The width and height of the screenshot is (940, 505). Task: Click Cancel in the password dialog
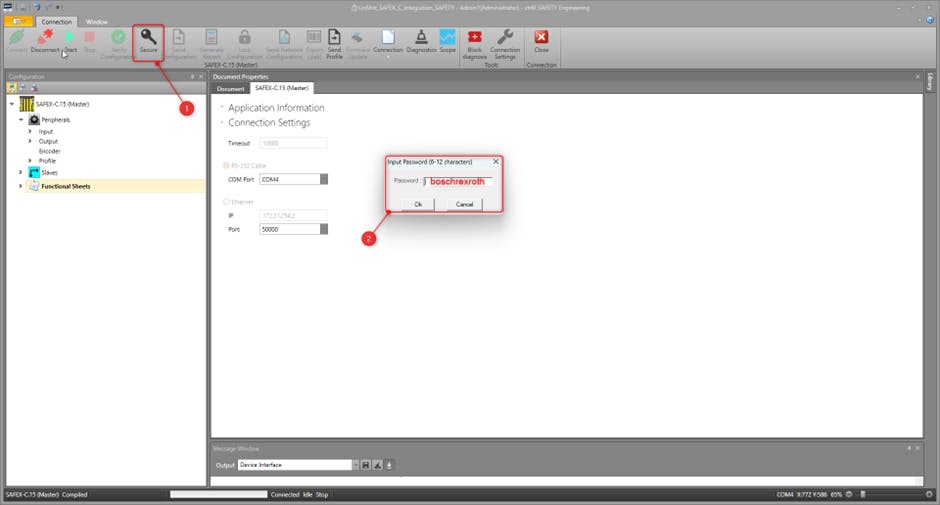[464, 204]
